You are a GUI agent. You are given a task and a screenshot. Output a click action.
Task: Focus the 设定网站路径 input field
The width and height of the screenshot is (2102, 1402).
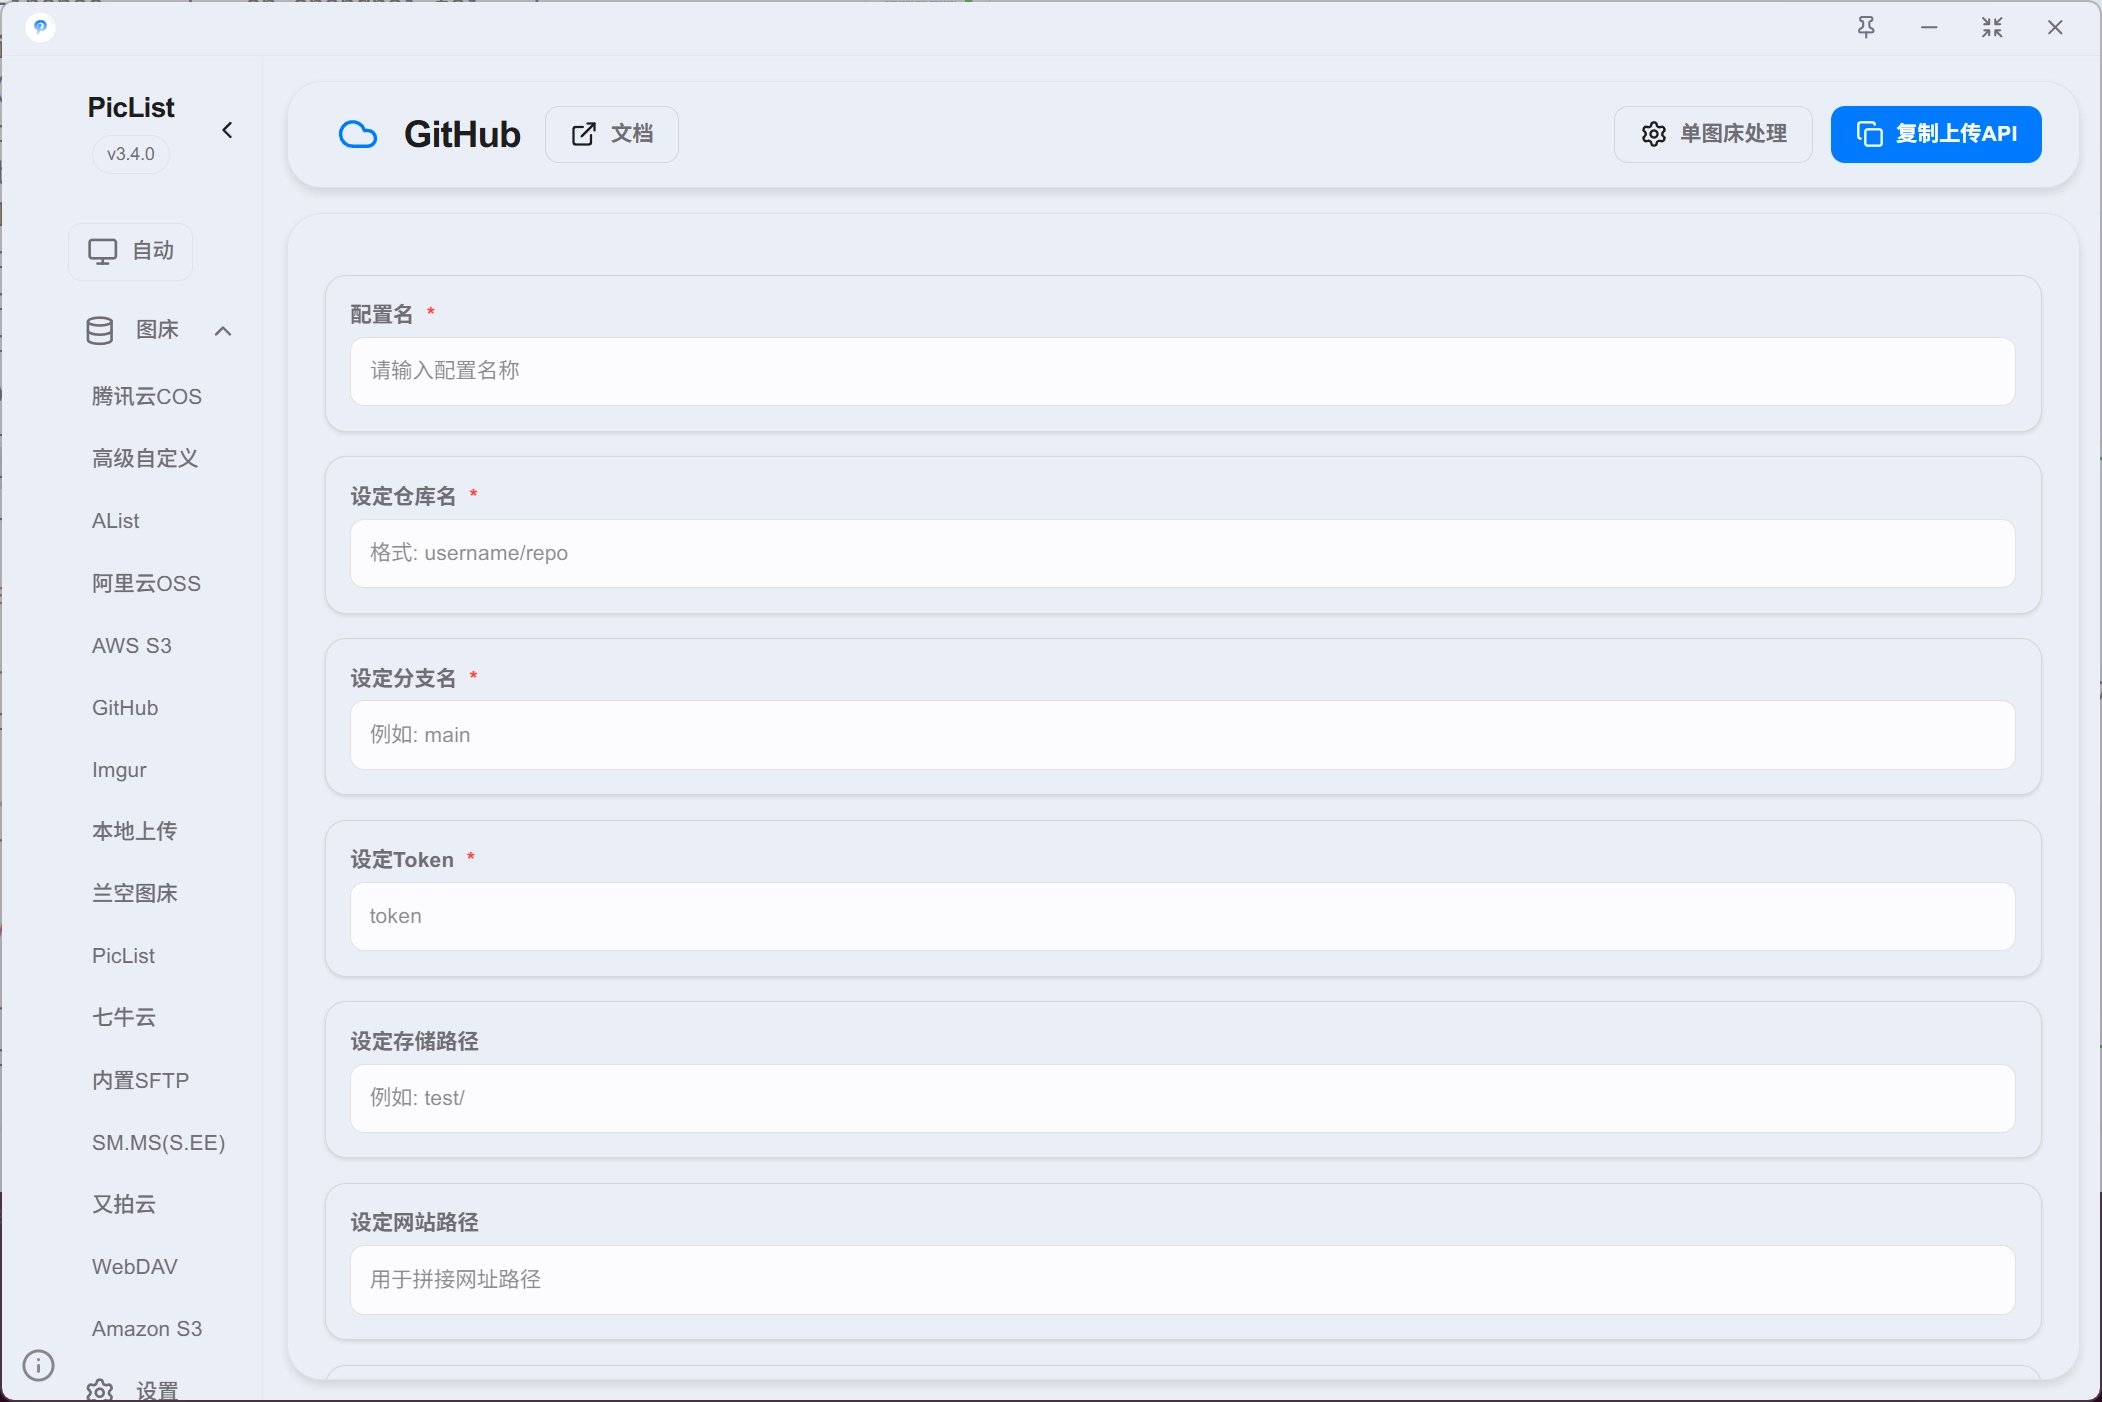coord(1182,1280)
